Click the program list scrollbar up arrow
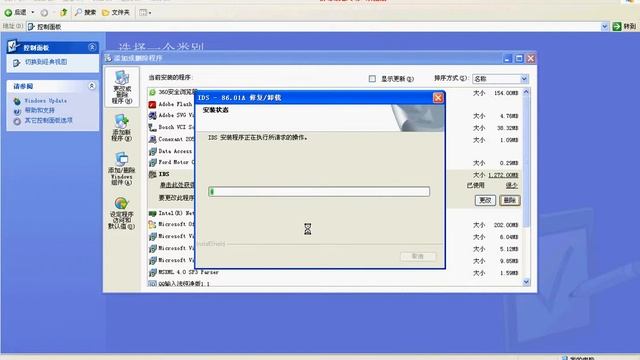 (x=526, y=92)
